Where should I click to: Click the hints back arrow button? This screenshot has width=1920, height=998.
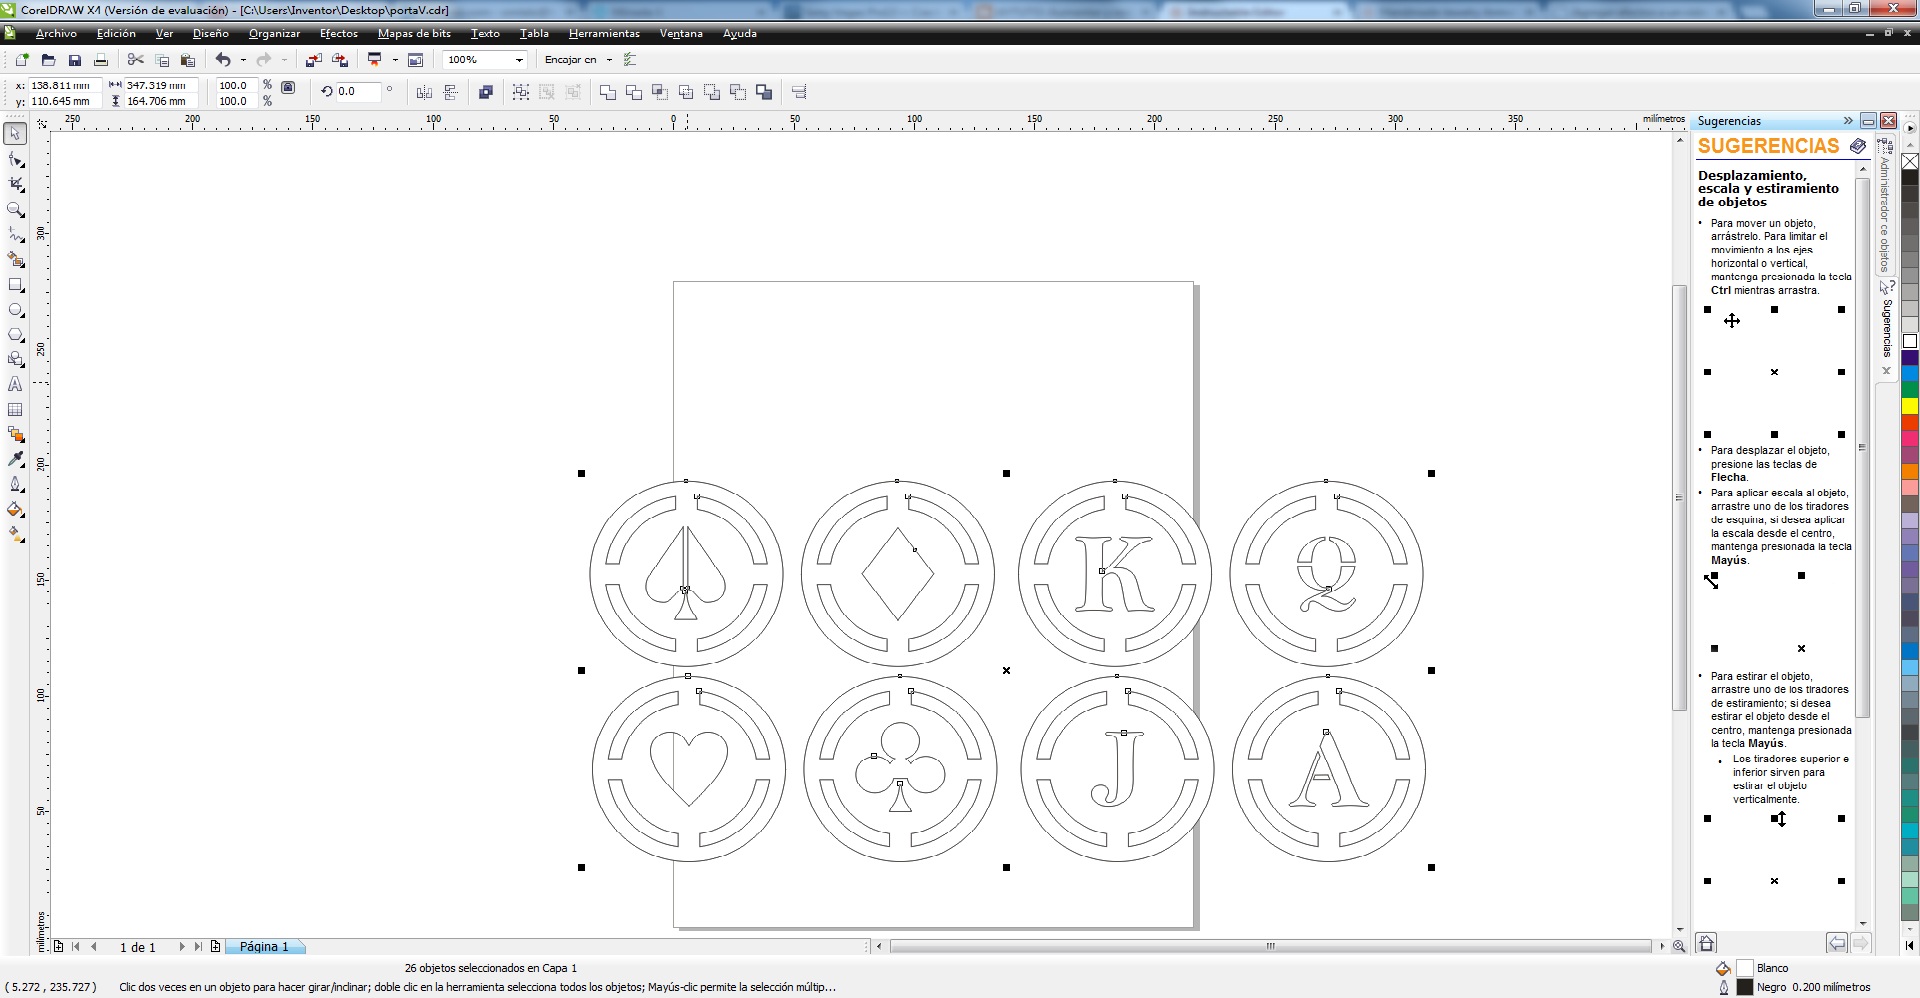pos(1836,942)
